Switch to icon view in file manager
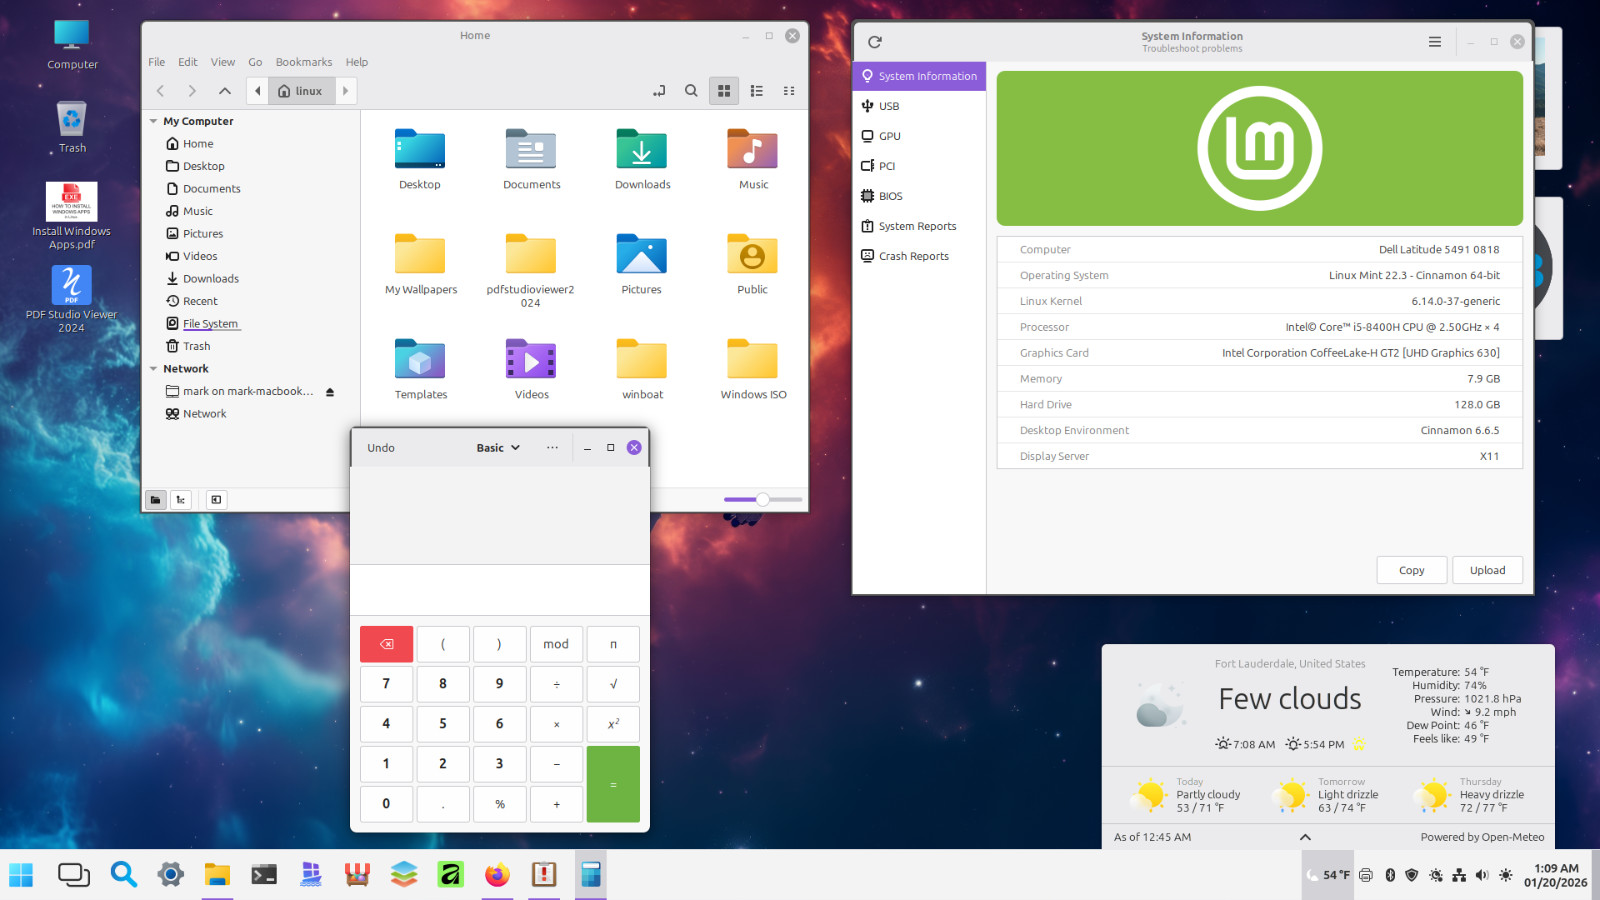 [x=724, y=91]
